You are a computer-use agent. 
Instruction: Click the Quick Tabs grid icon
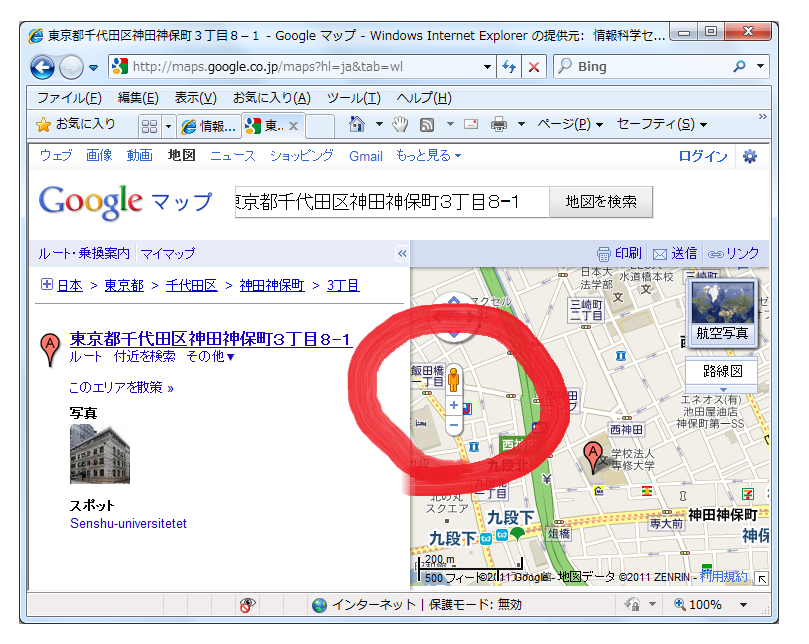tap(149, 126)
